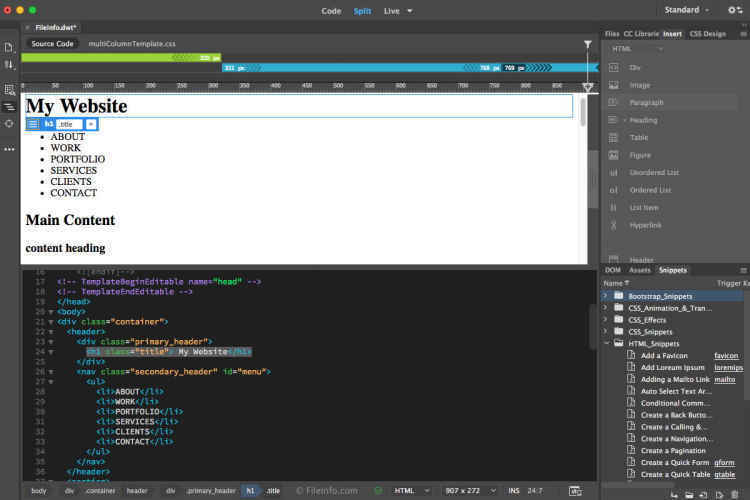This screenshot has width=750, height=500.
Task: Switch to Split view
Action: coord(362,11)
